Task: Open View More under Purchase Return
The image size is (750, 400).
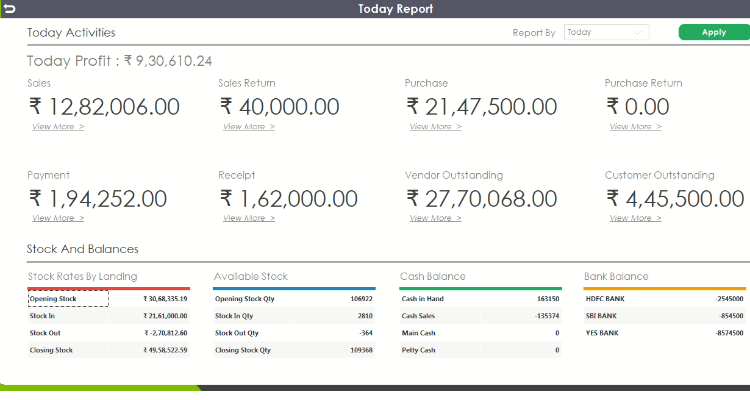Action: pos(635,127)
